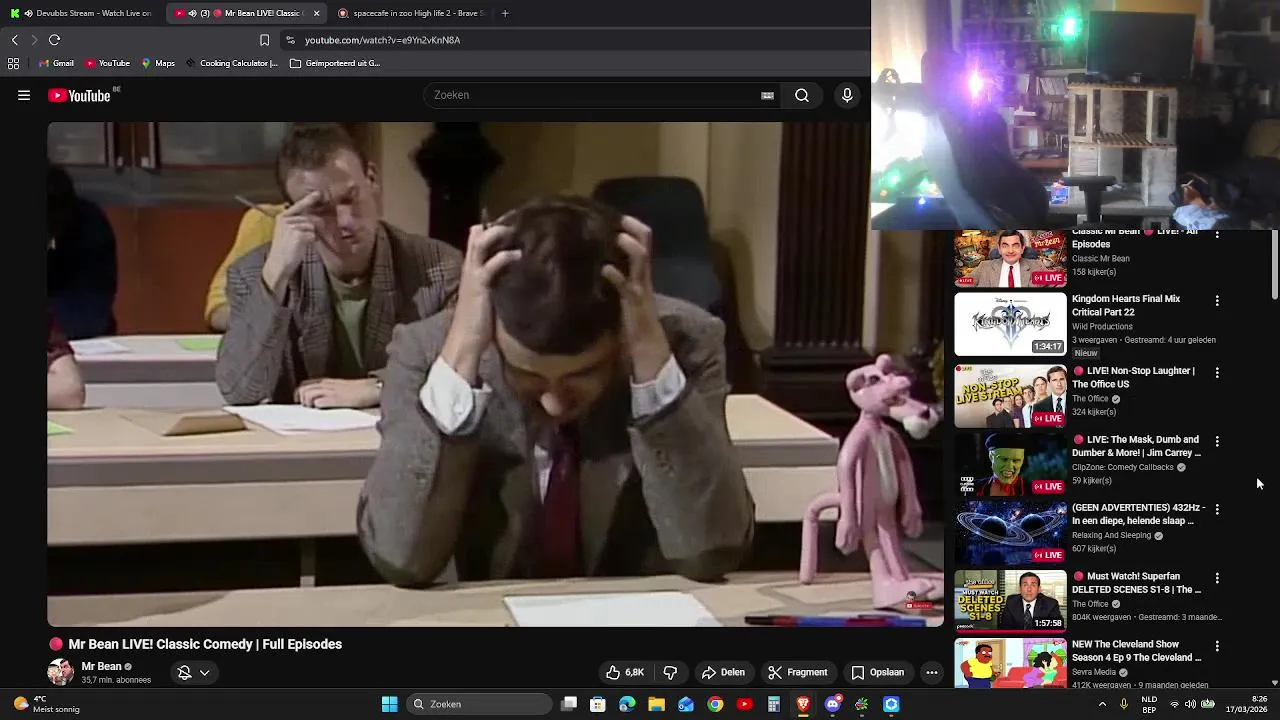This screenshot has height=720, width=1280.
Task: Open browser apps grid in bookmarks bar
Action: (13, 63)
